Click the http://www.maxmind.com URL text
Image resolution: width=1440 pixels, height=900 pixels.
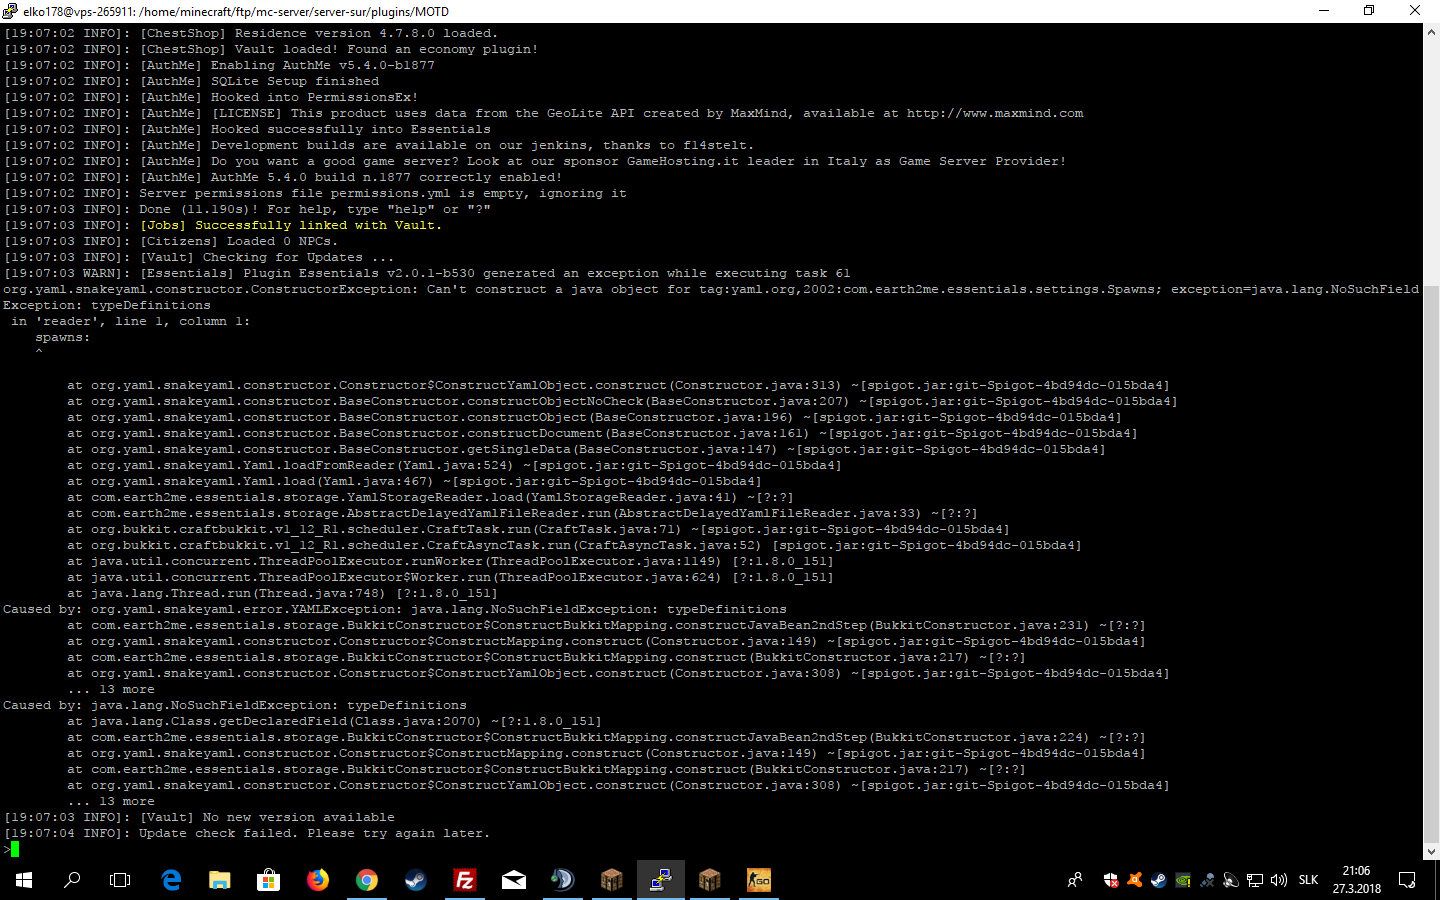(995, 113)
